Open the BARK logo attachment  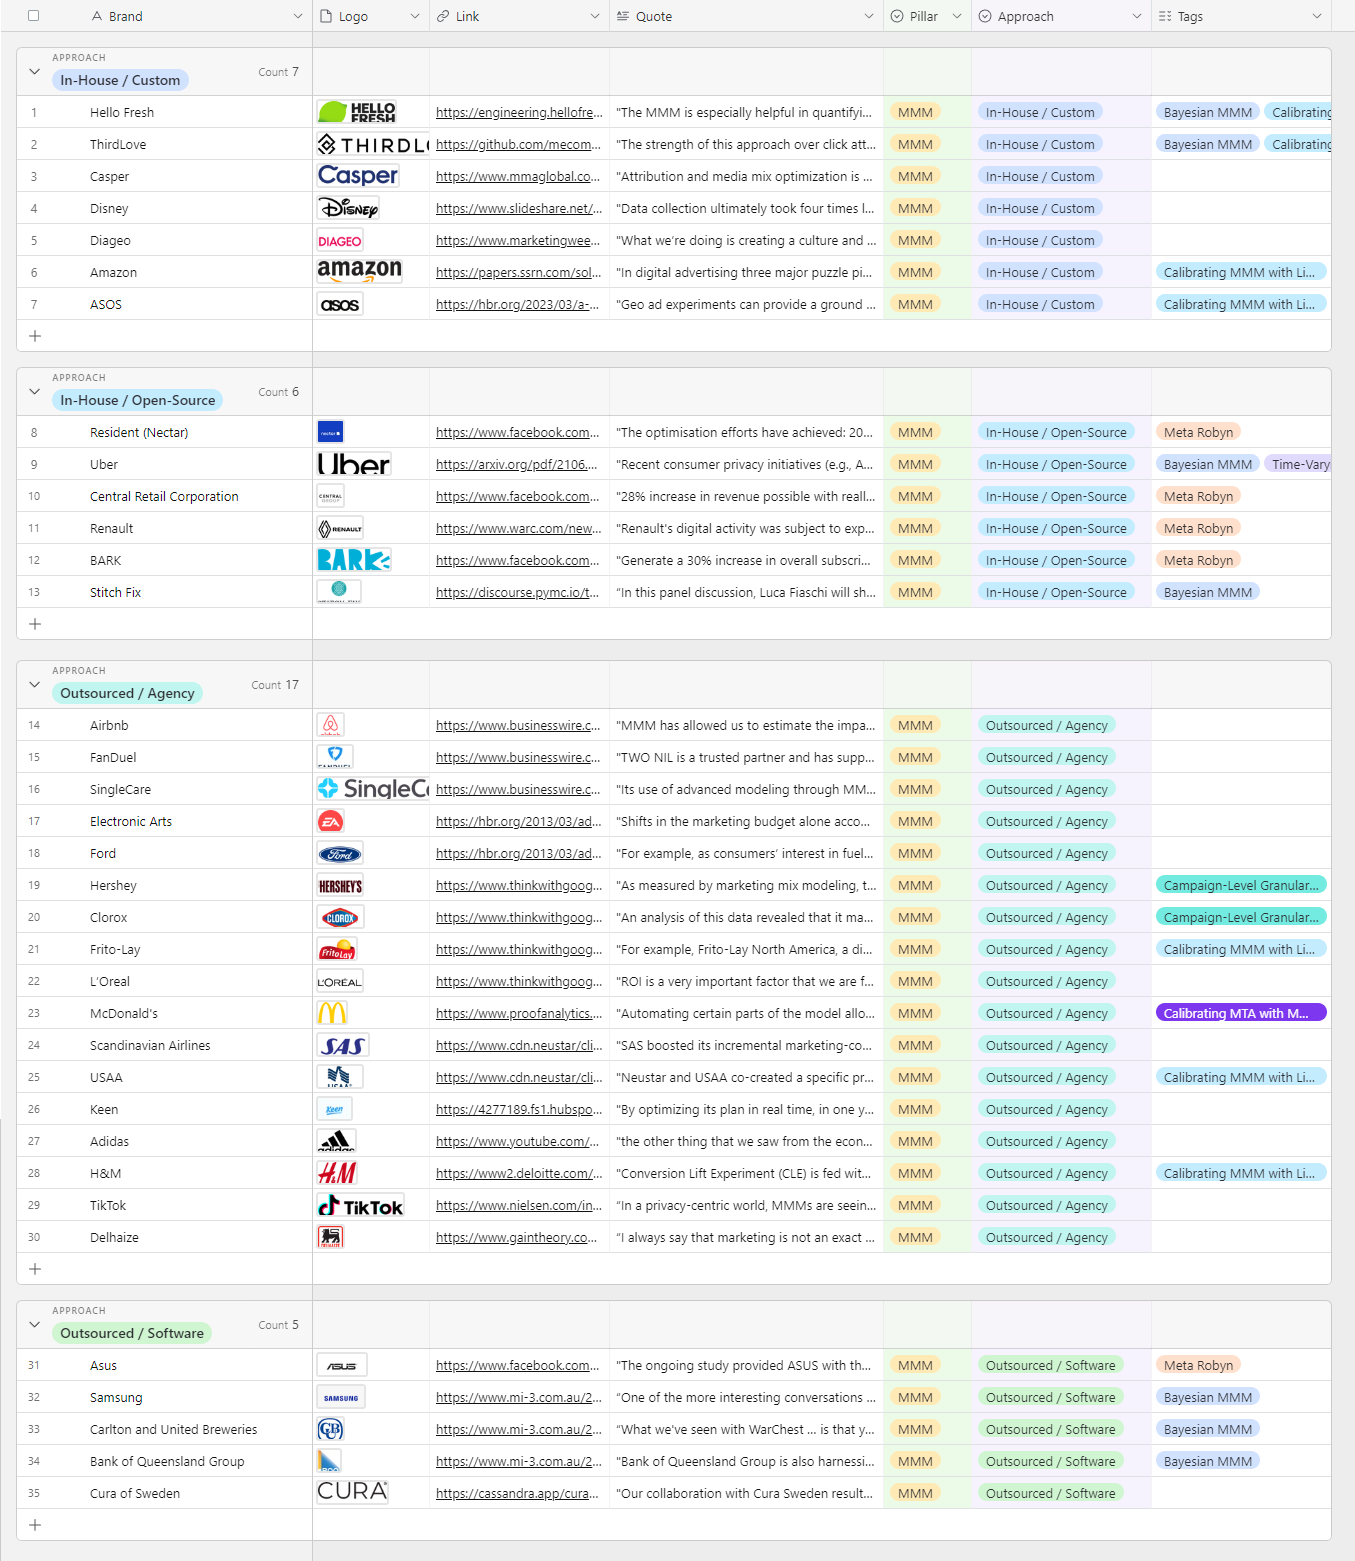(x=354, y=560)
